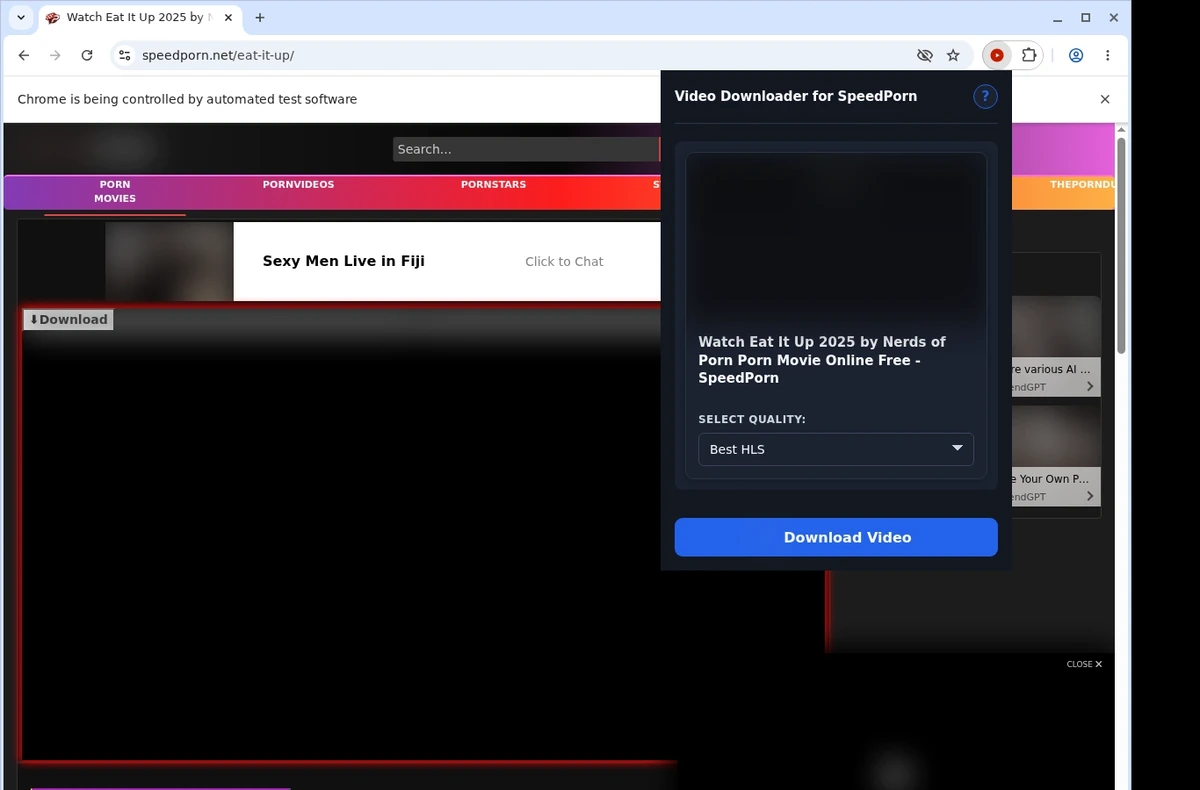This screenshot has width=1200, height=790.
Task: Click the page vertical scrollbar
Action: [1121, 245]
